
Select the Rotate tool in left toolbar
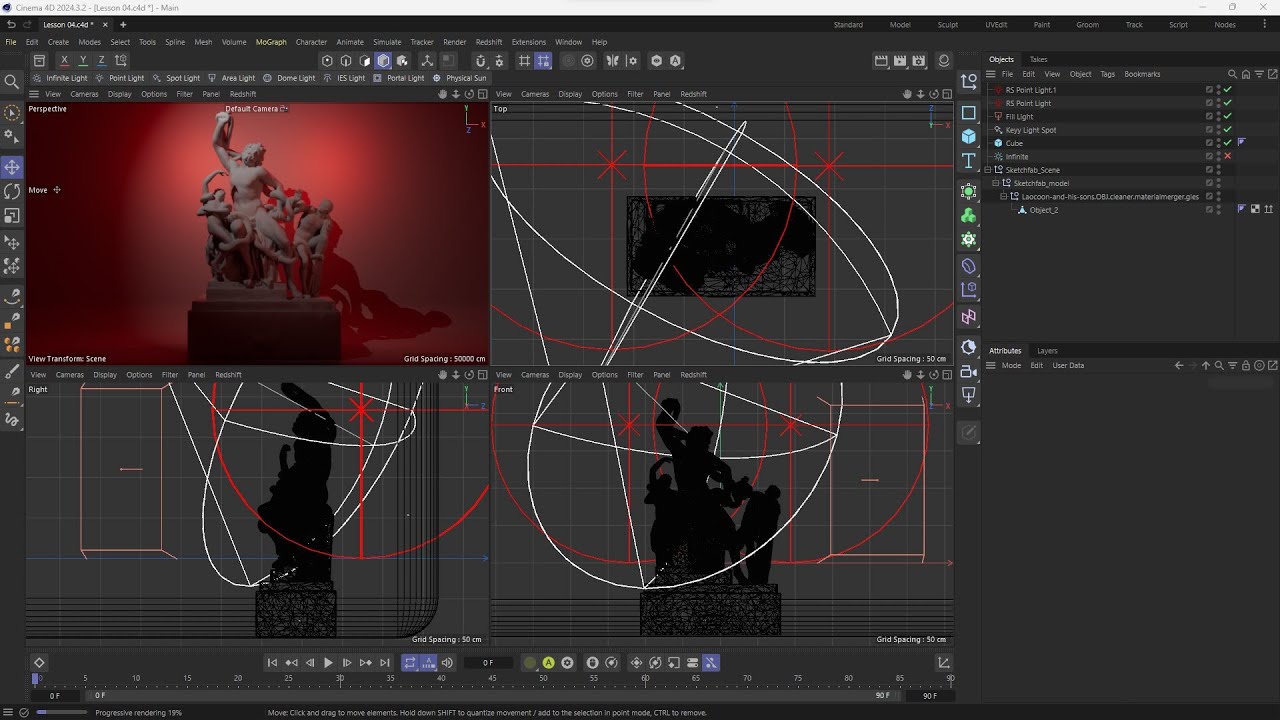click(x=12, y=191)
